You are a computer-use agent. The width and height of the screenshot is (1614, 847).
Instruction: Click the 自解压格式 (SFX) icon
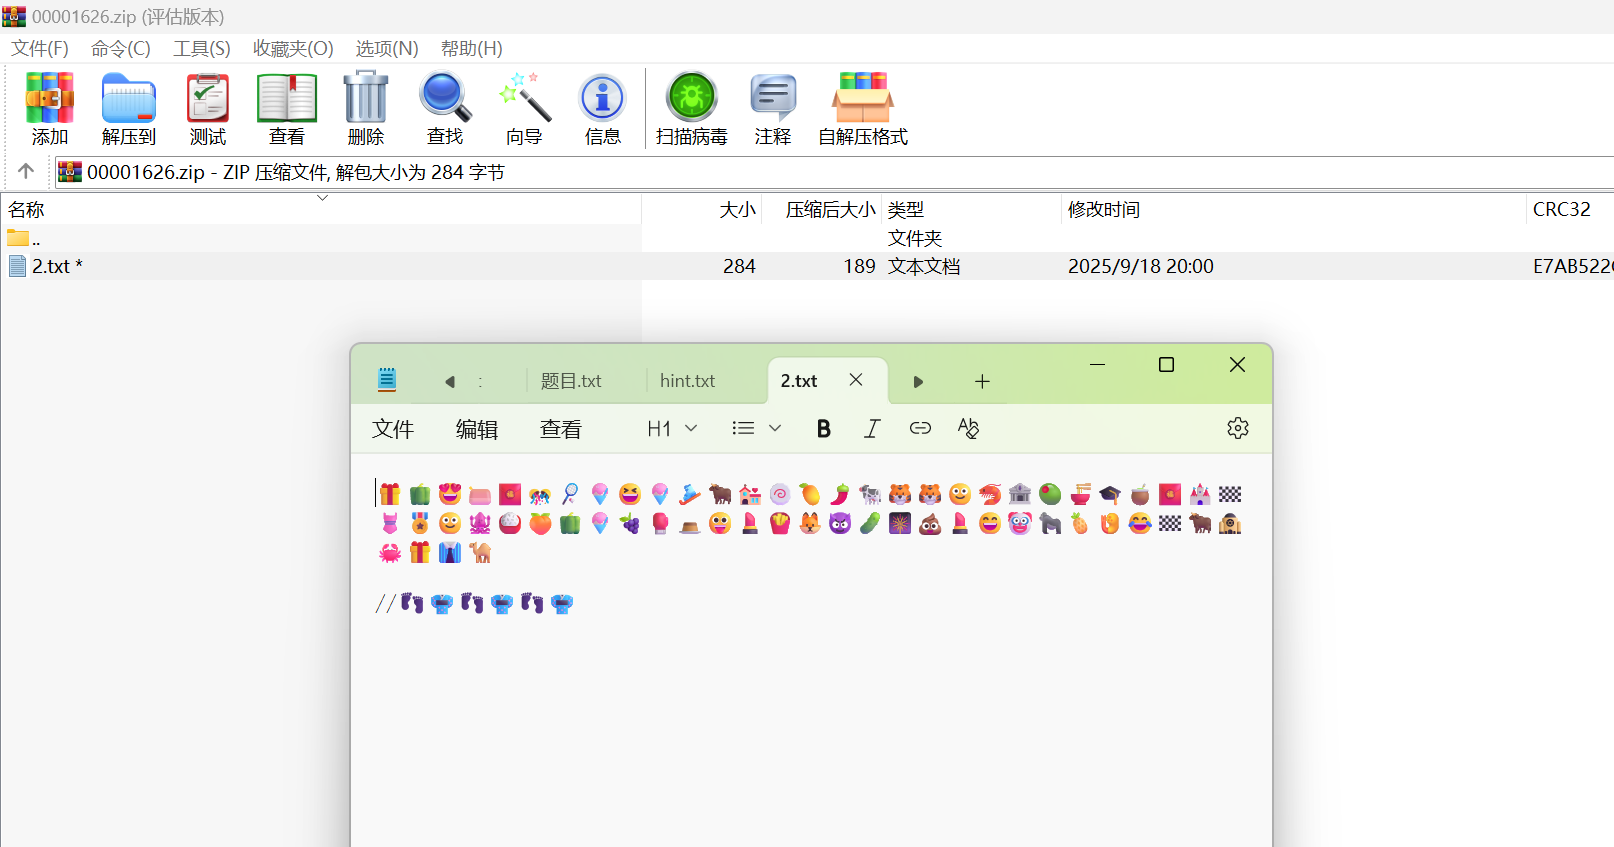(862, 108)
